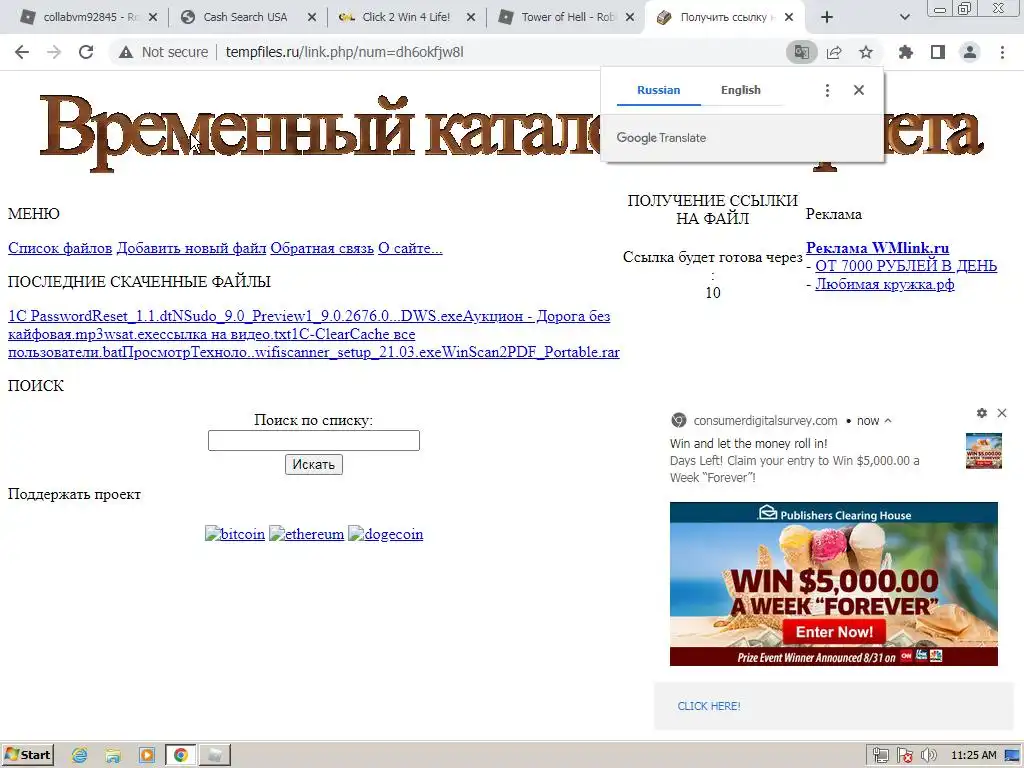1024x768 pixels.
Task: Open the Любимая кружка.рф ad link
Action: [x=884, y=284]
